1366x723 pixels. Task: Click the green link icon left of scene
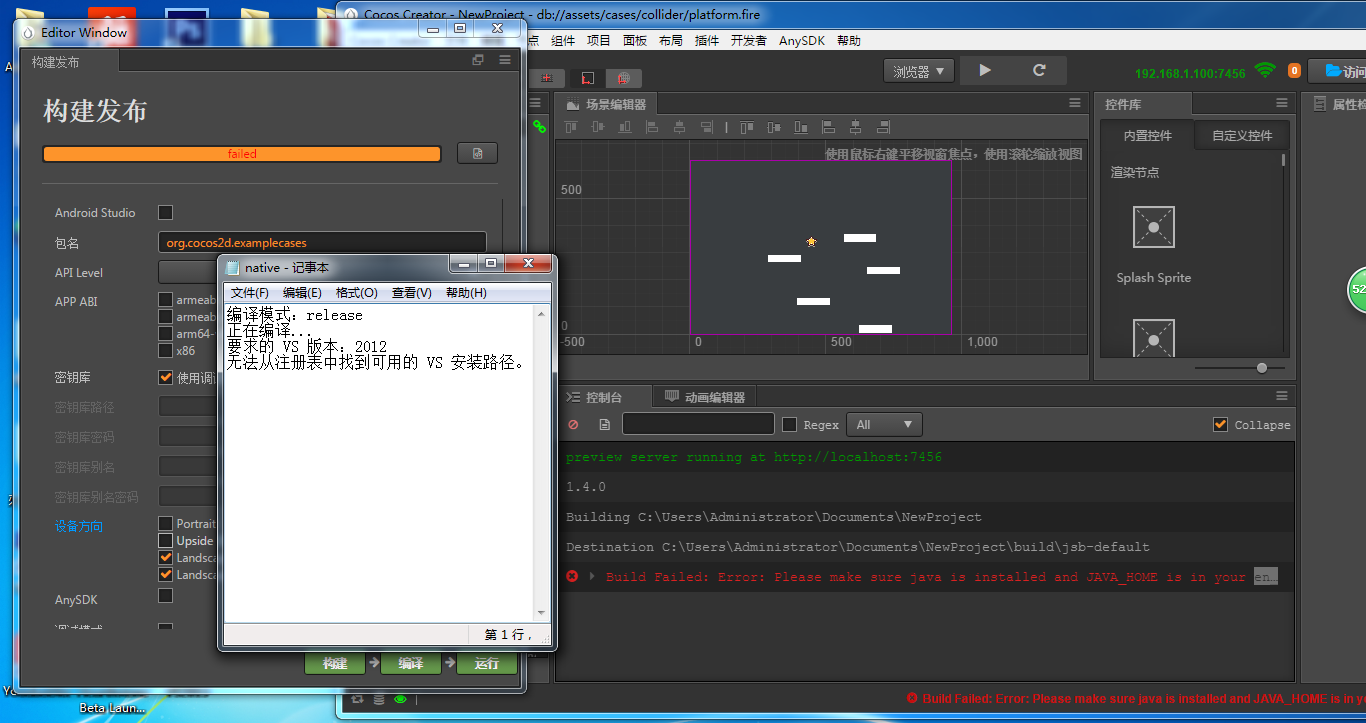point(539,127)
